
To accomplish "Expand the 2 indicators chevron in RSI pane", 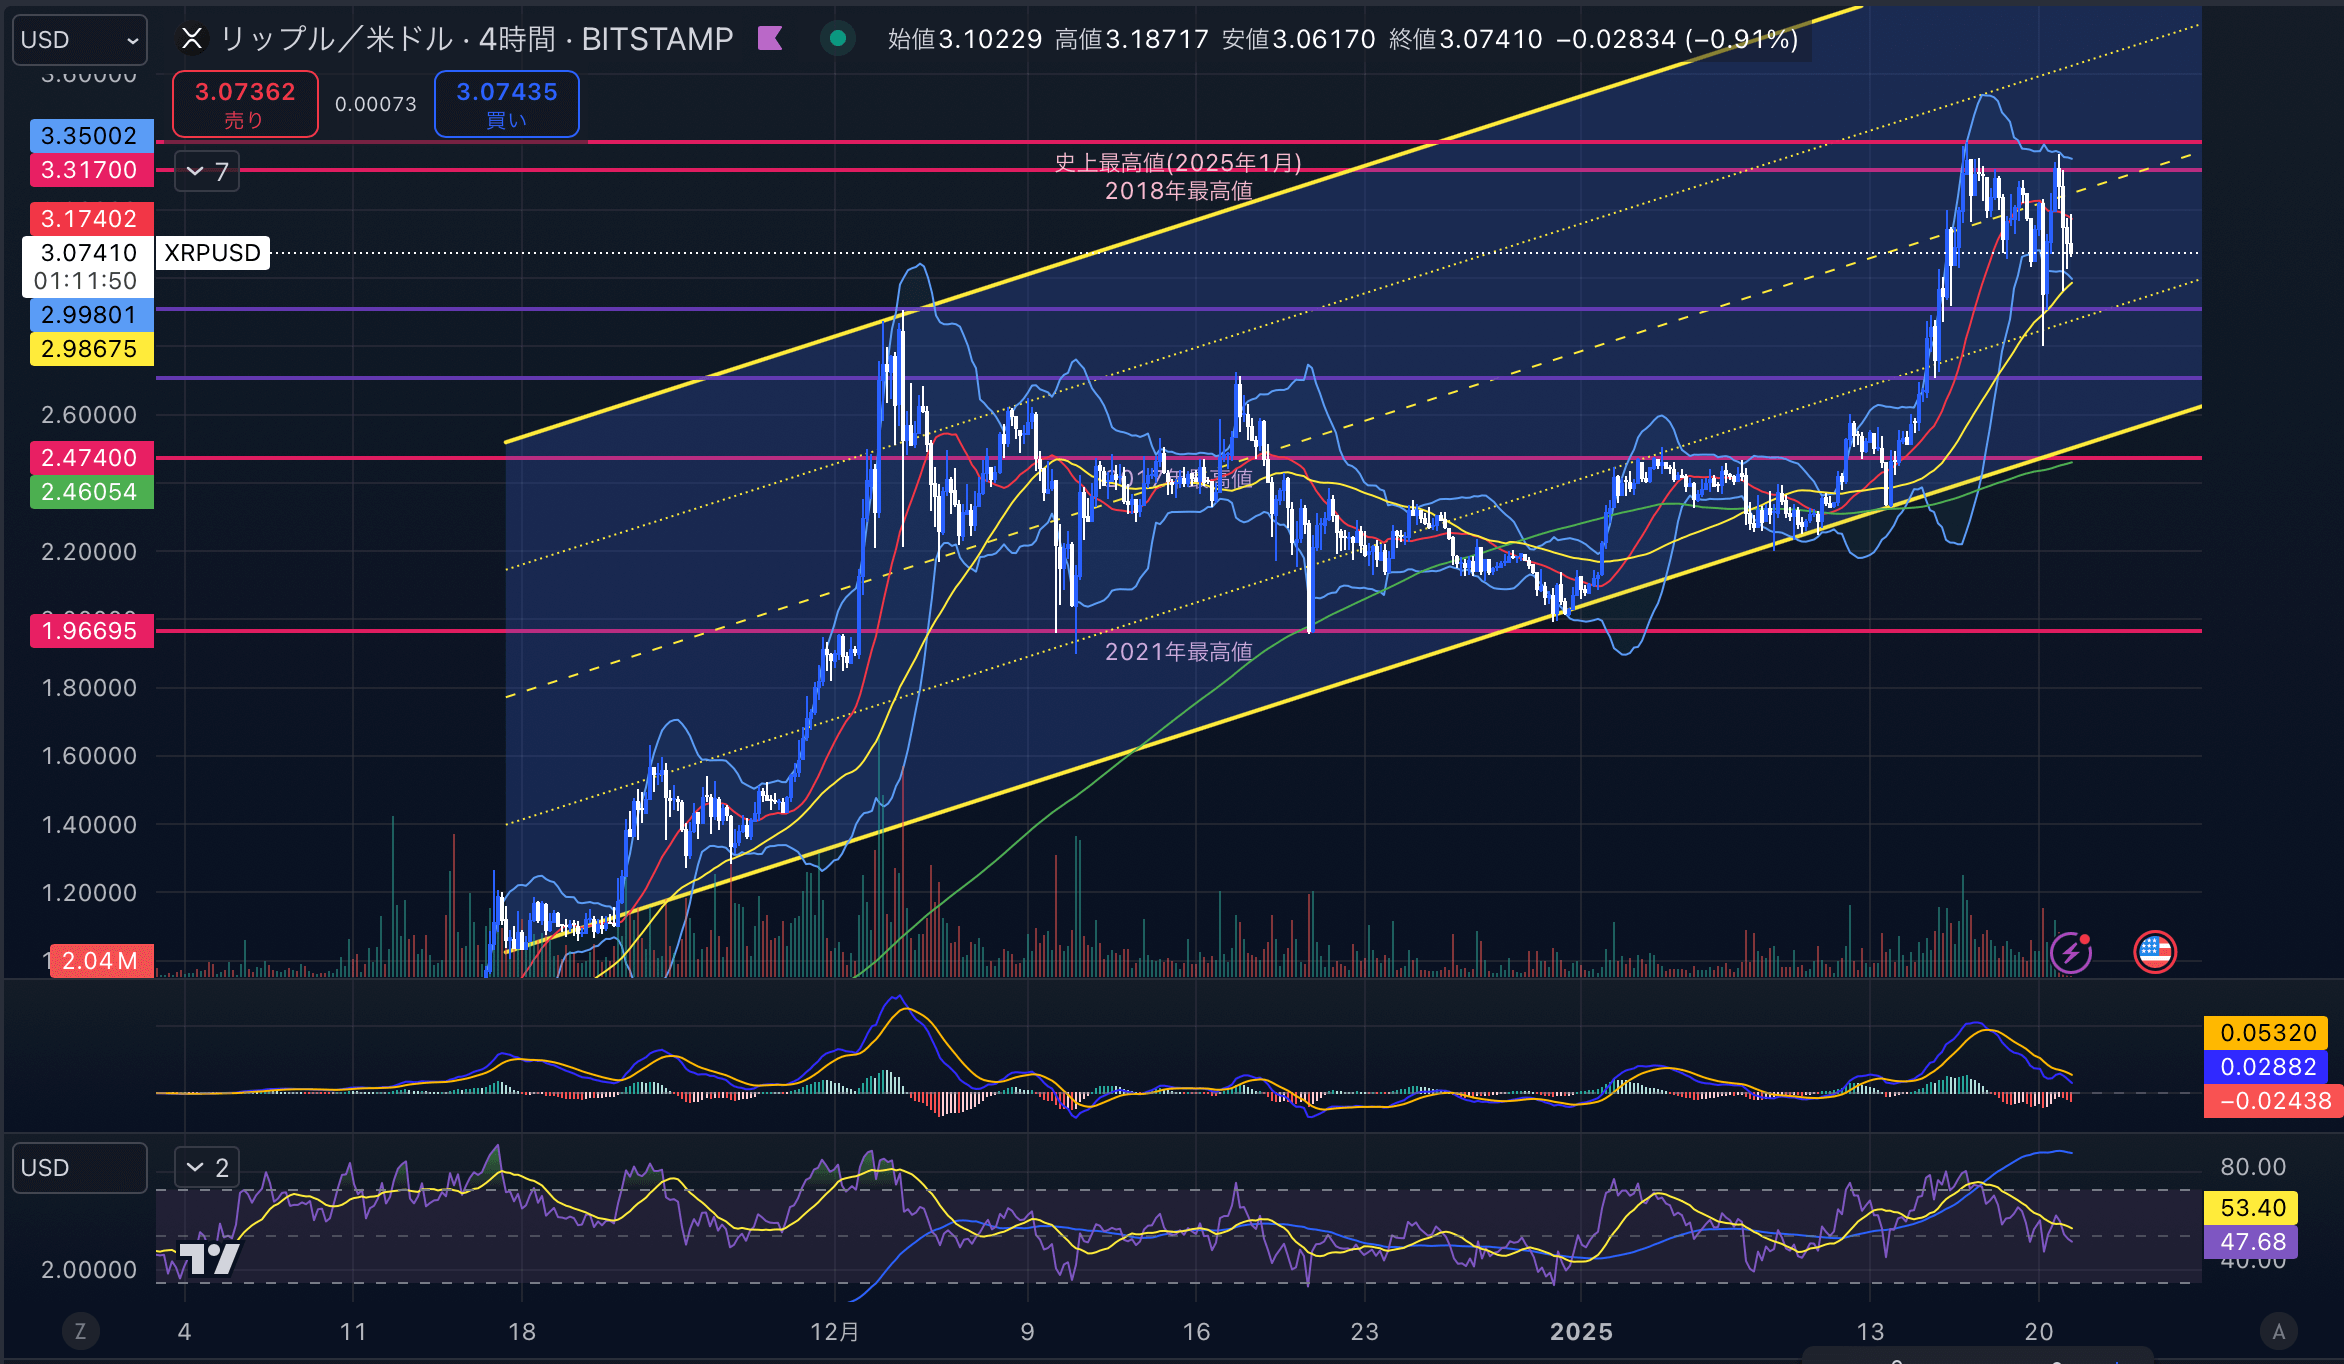I will point(207,1167).
